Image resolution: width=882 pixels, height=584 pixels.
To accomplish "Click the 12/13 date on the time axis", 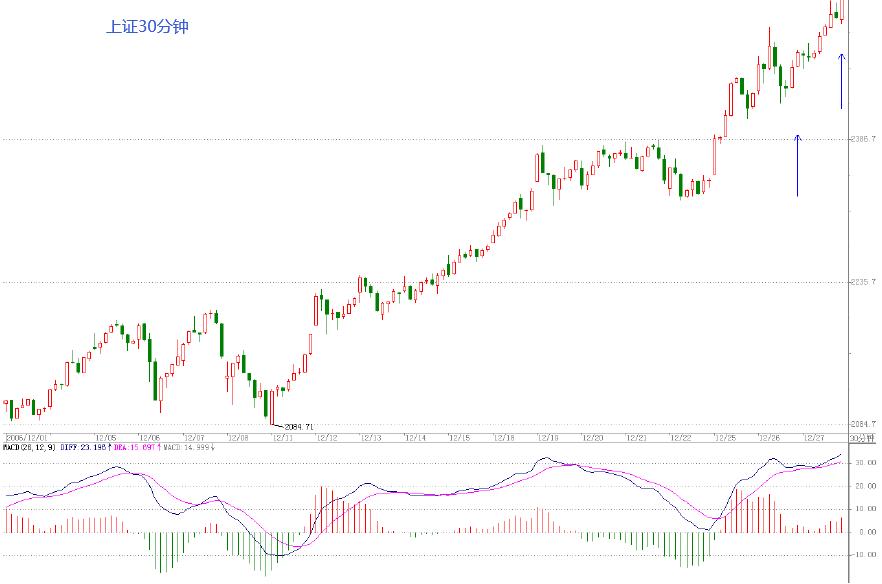I will pos(371,437).
